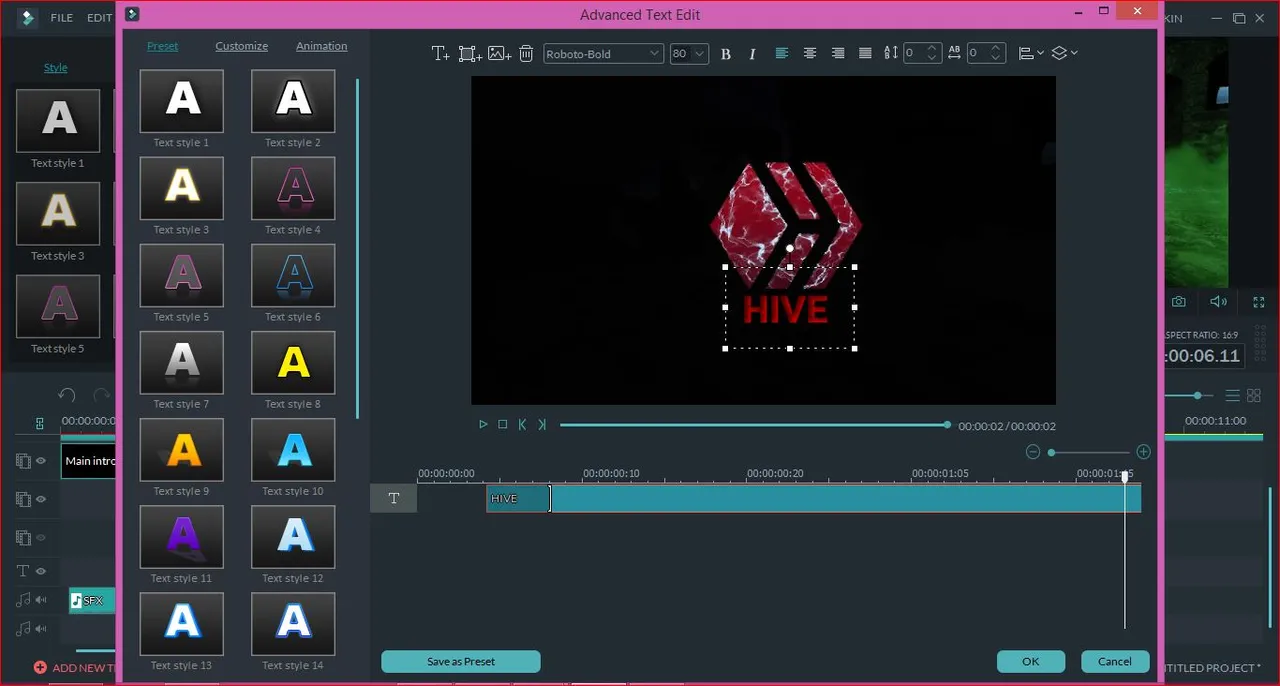Switch to the Animation tab
The height and width of the screenshot is (686, 1280).
[x=322, y=46]
